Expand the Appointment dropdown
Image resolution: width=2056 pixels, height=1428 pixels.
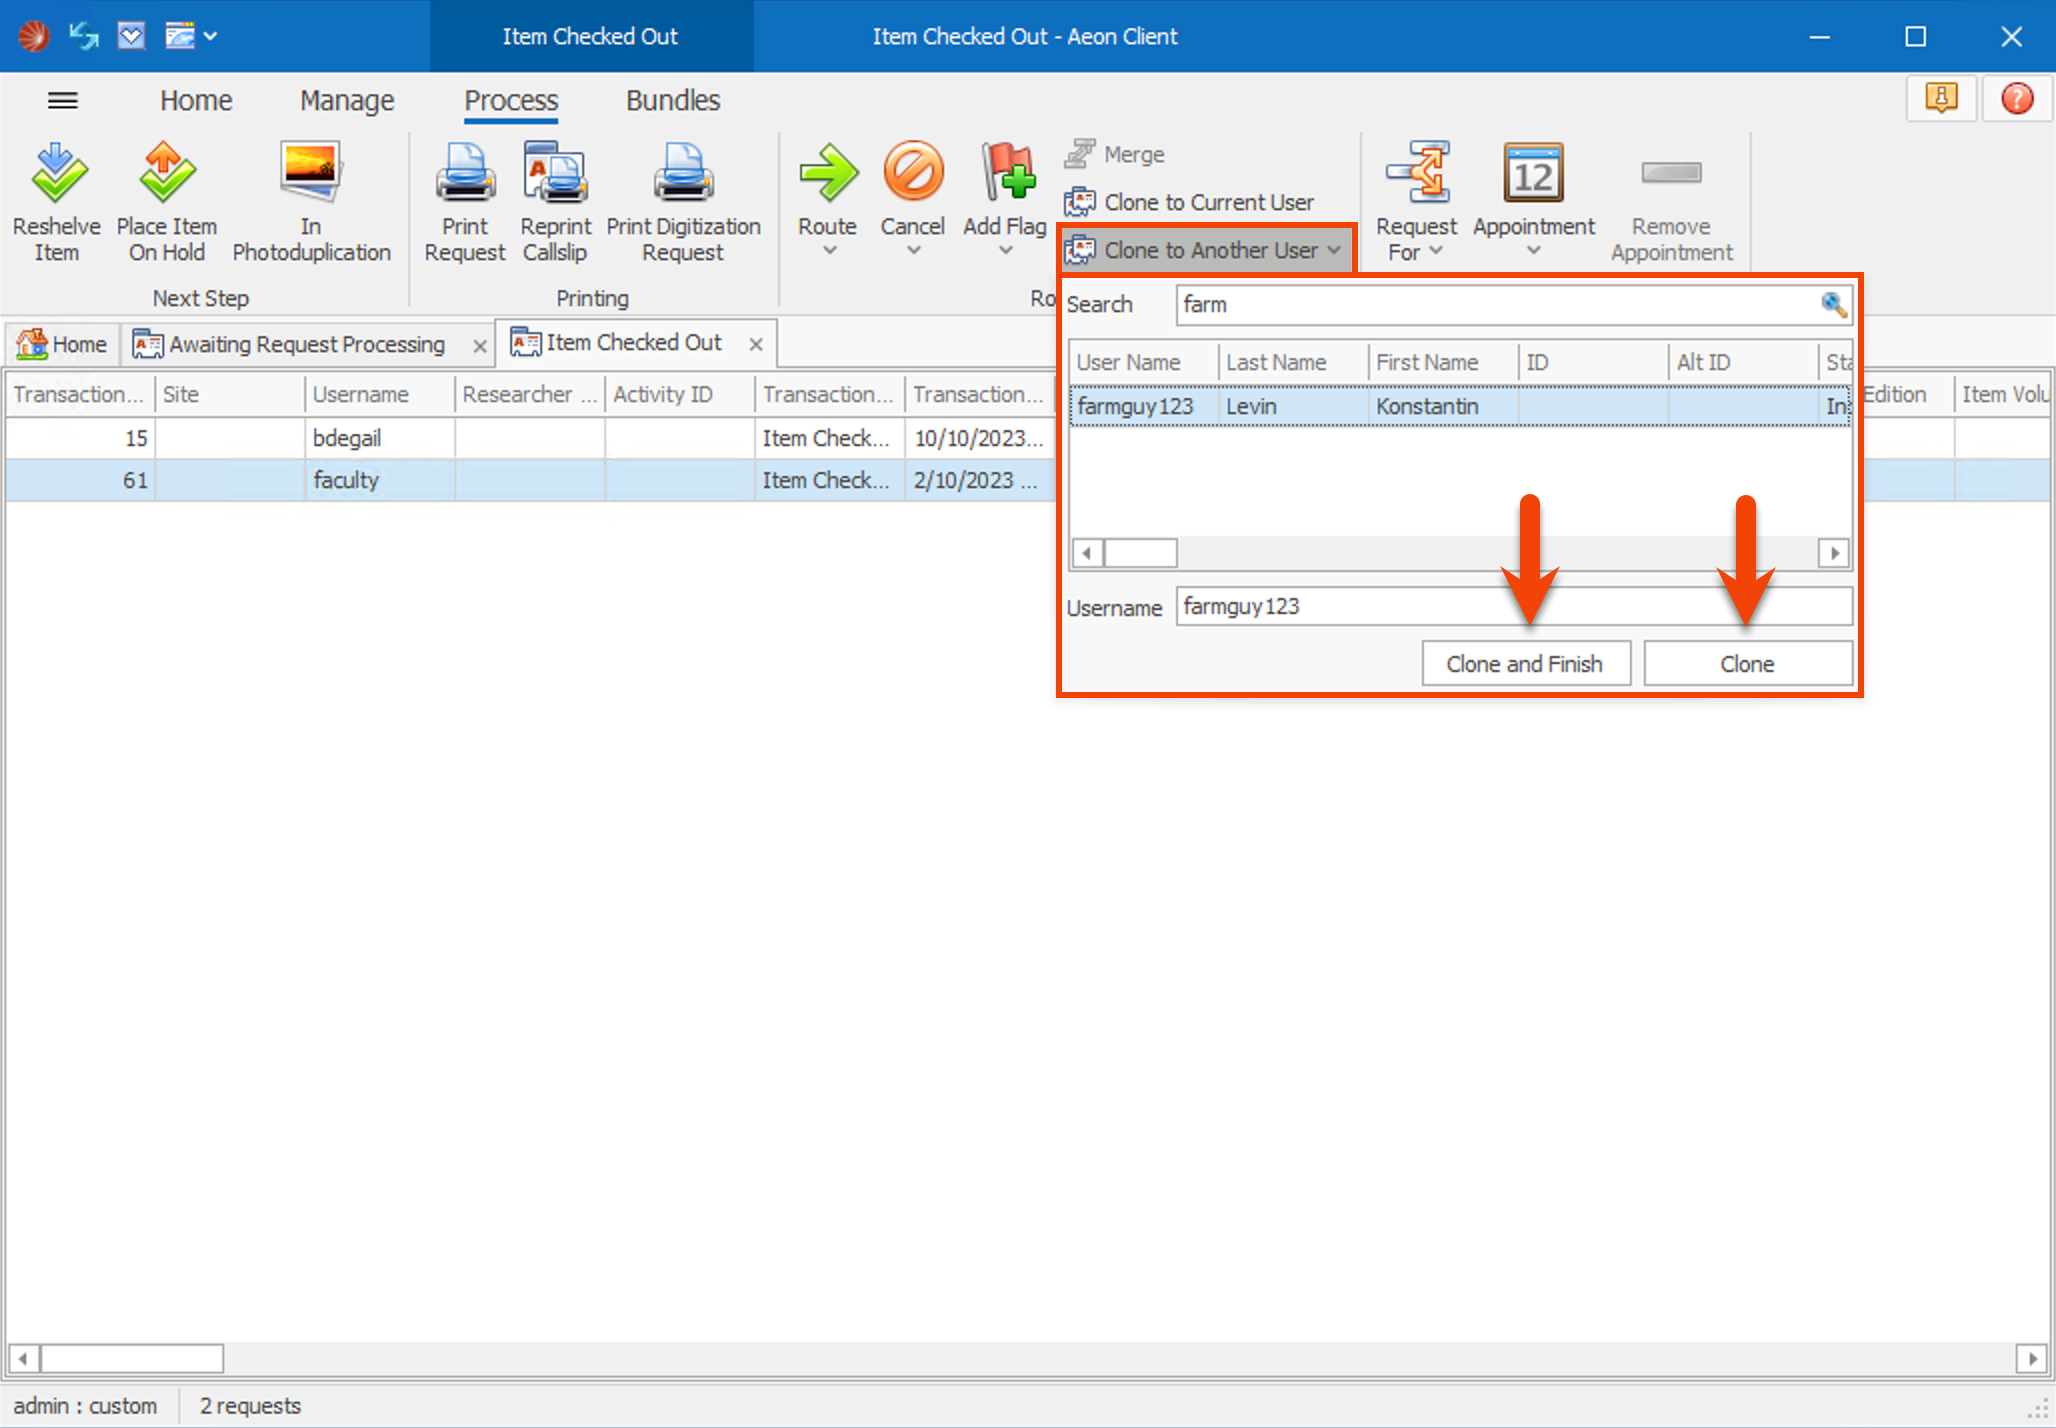point(1533,251)
